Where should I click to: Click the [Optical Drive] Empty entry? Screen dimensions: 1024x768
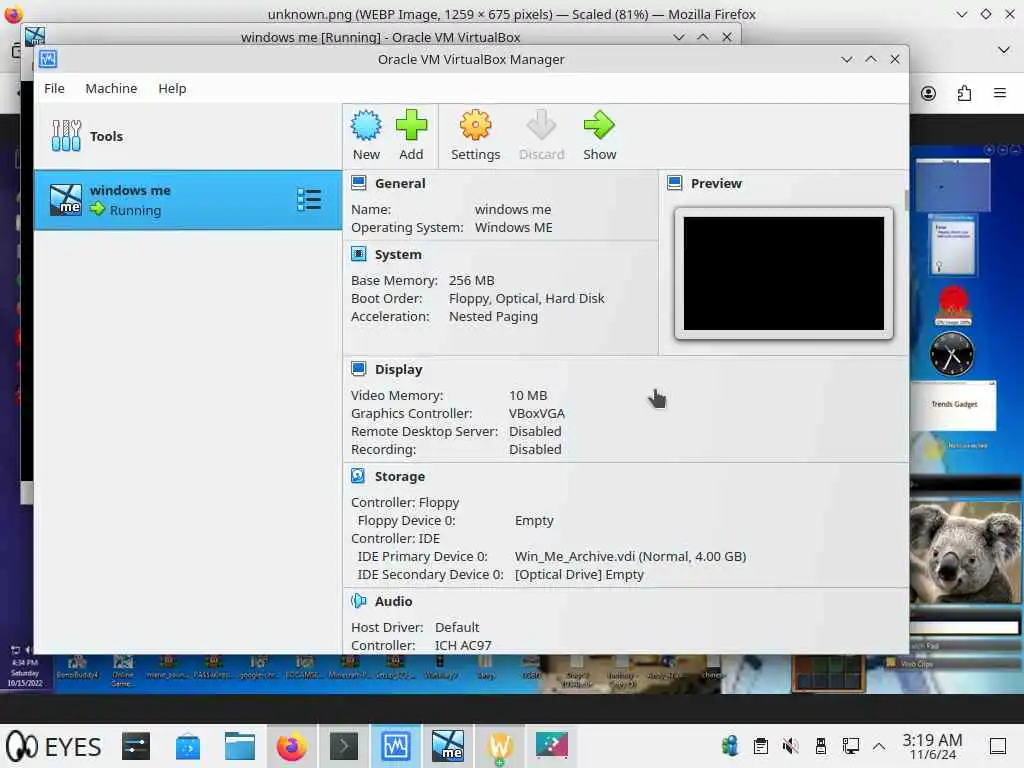[579, 575]
